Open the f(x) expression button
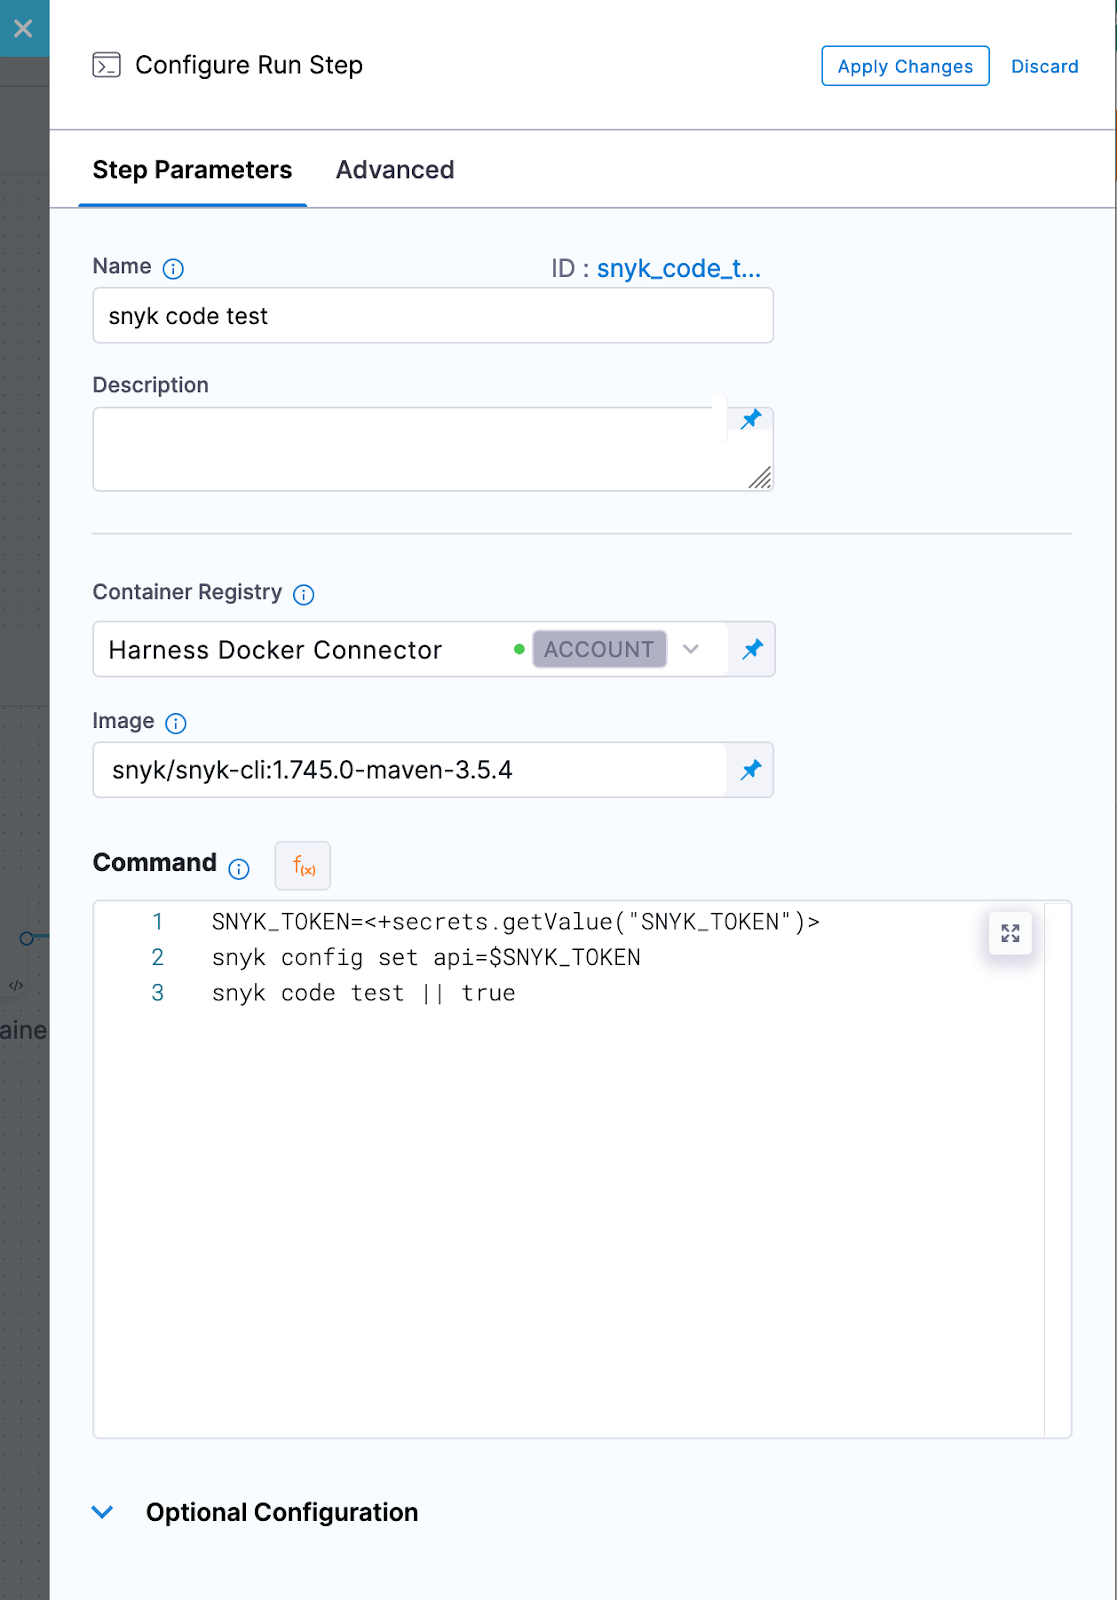 (x=303, y=866)
